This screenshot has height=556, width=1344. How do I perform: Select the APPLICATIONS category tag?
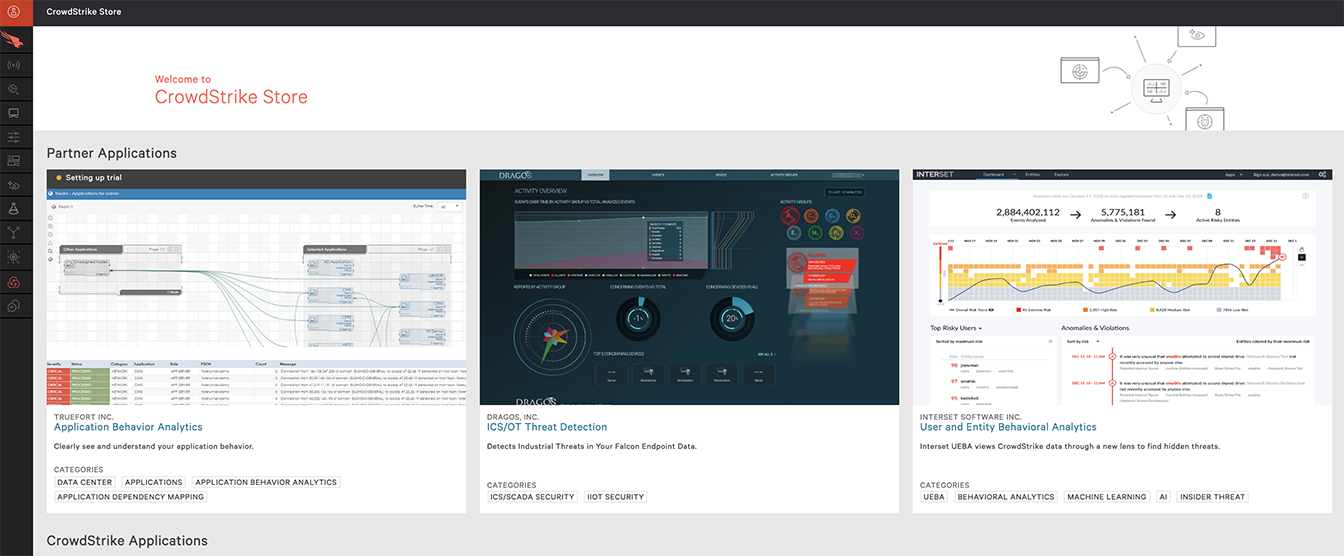154,482
